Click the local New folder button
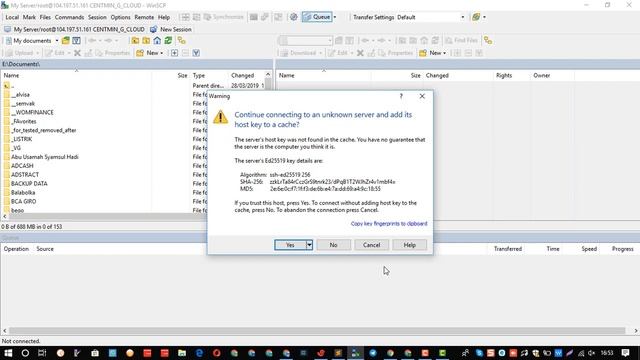The width and height of the screenshot is (640, 360). point(150,53)
